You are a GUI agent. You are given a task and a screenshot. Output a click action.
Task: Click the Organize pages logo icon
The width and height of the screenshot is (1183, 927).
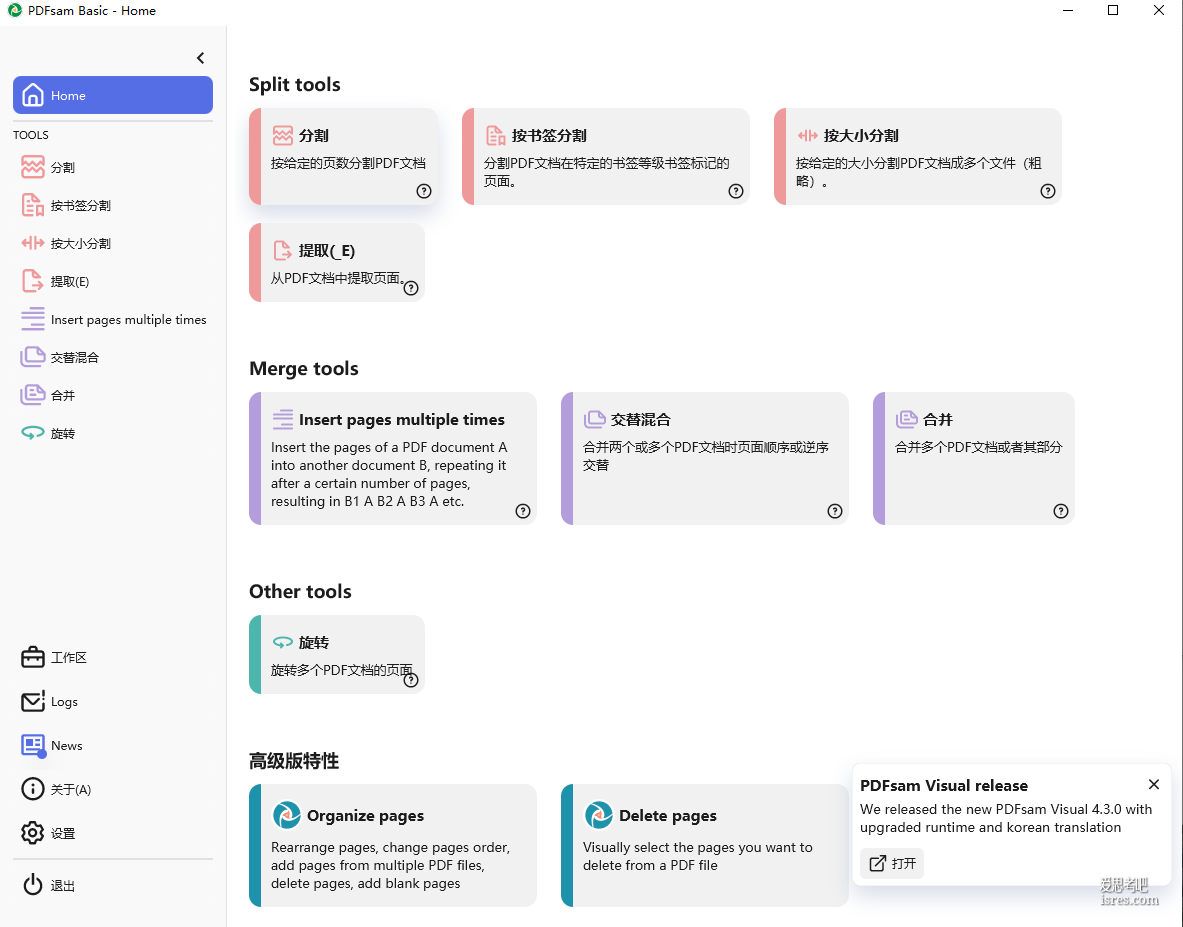coord(287,815)
